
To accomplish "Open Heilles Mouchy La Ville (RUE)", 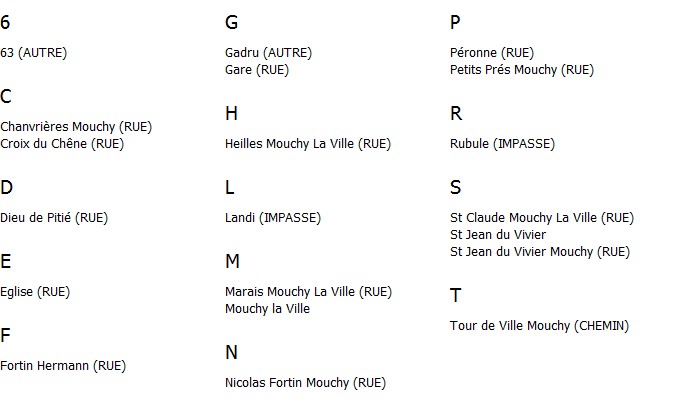I will coord(308,144).
